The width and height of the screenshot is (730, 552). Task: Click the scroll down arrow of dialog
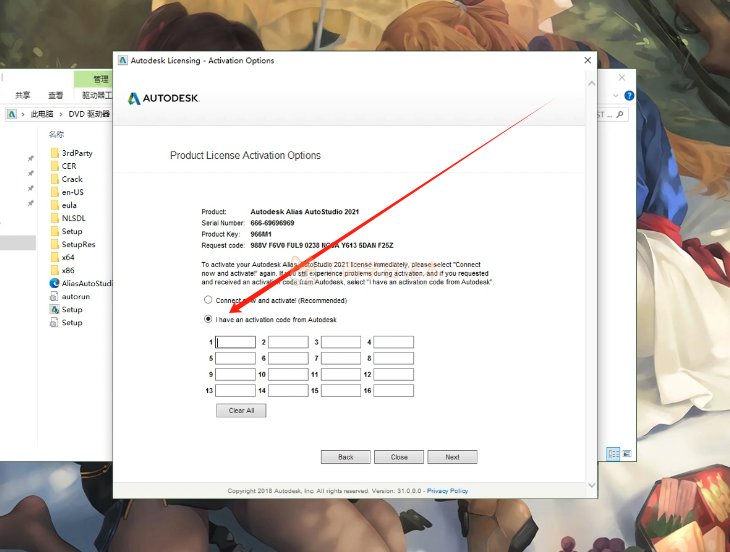point(592,485)
